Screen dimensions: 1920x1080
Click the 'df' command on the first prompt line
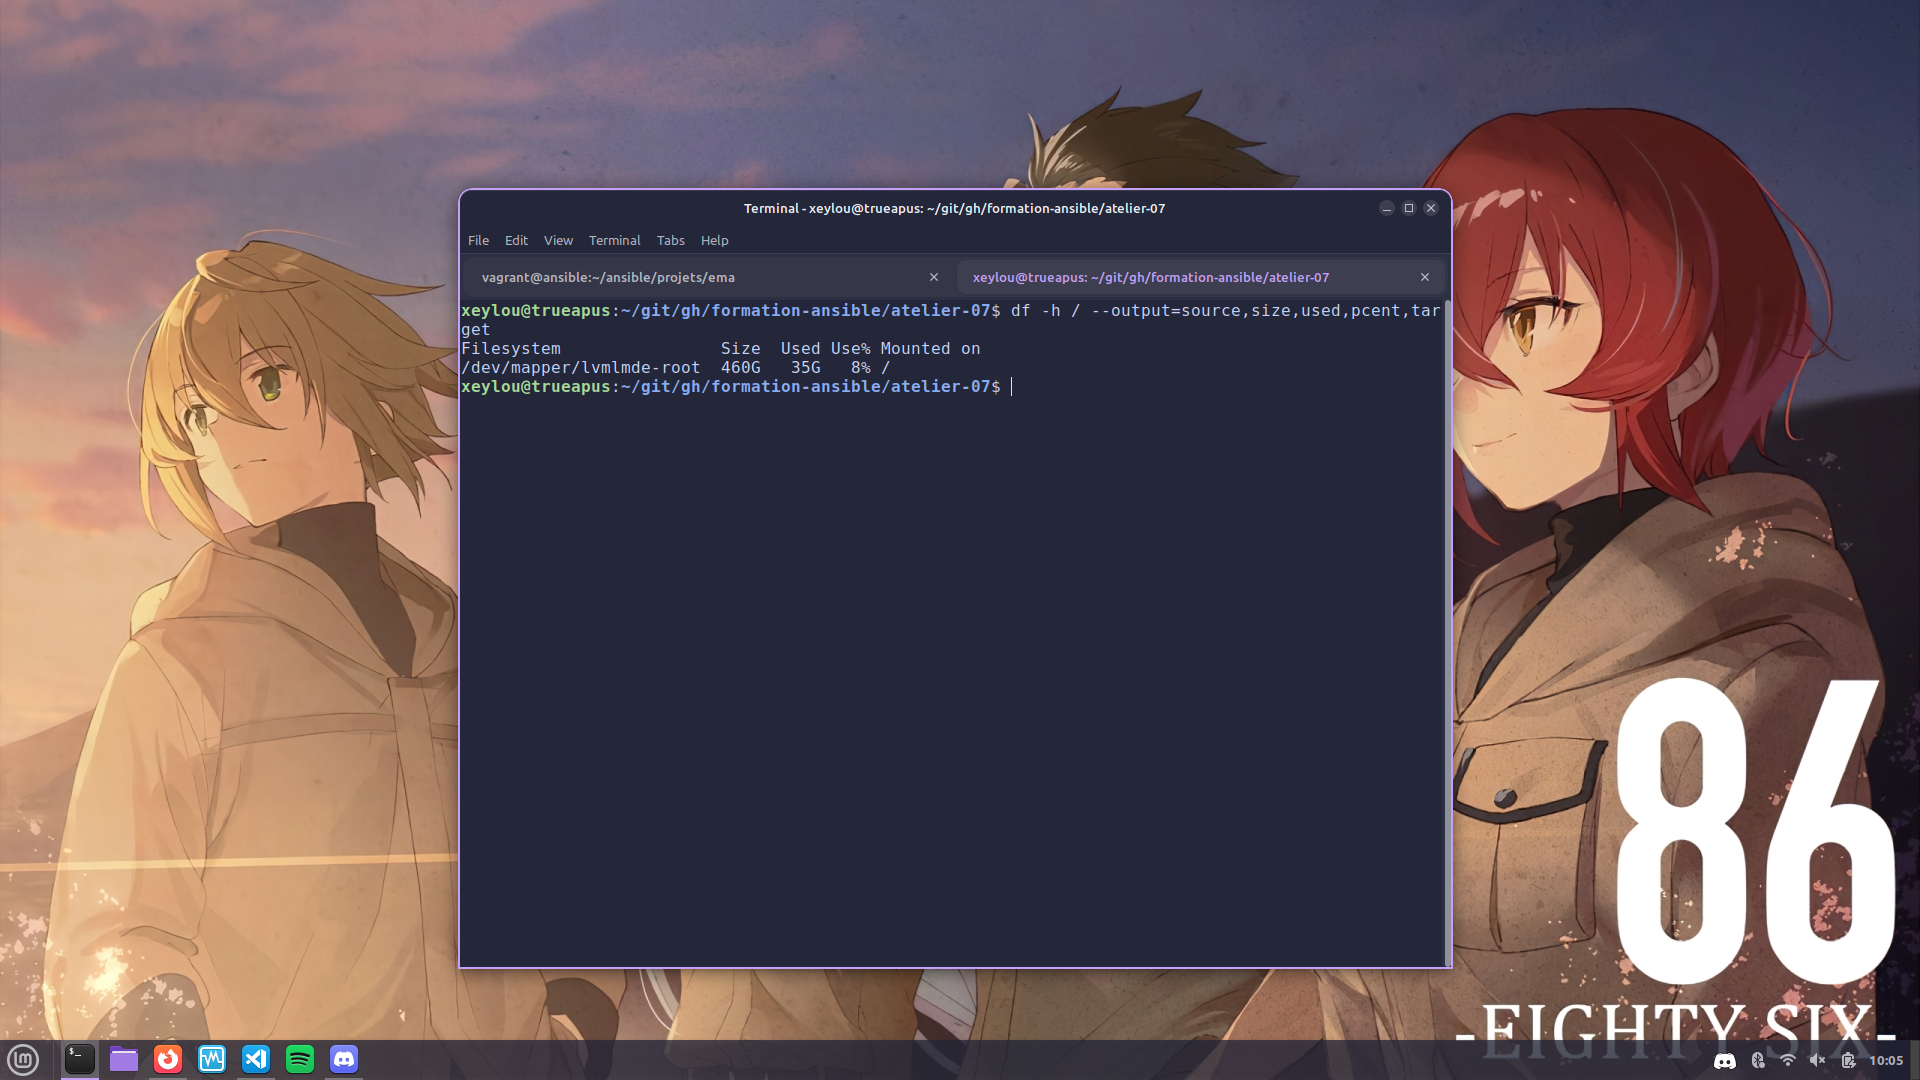coord(1021,311)
